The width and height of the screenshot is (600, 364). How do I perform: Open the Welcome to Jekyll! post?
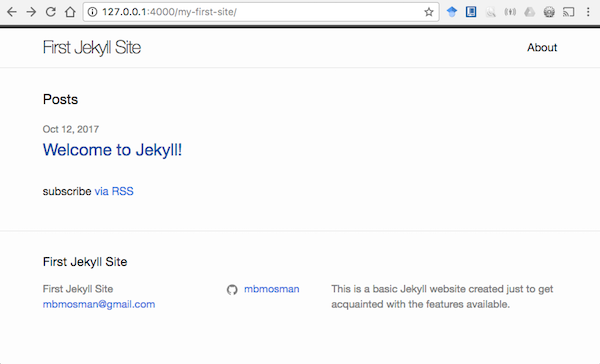click(112, 150)
